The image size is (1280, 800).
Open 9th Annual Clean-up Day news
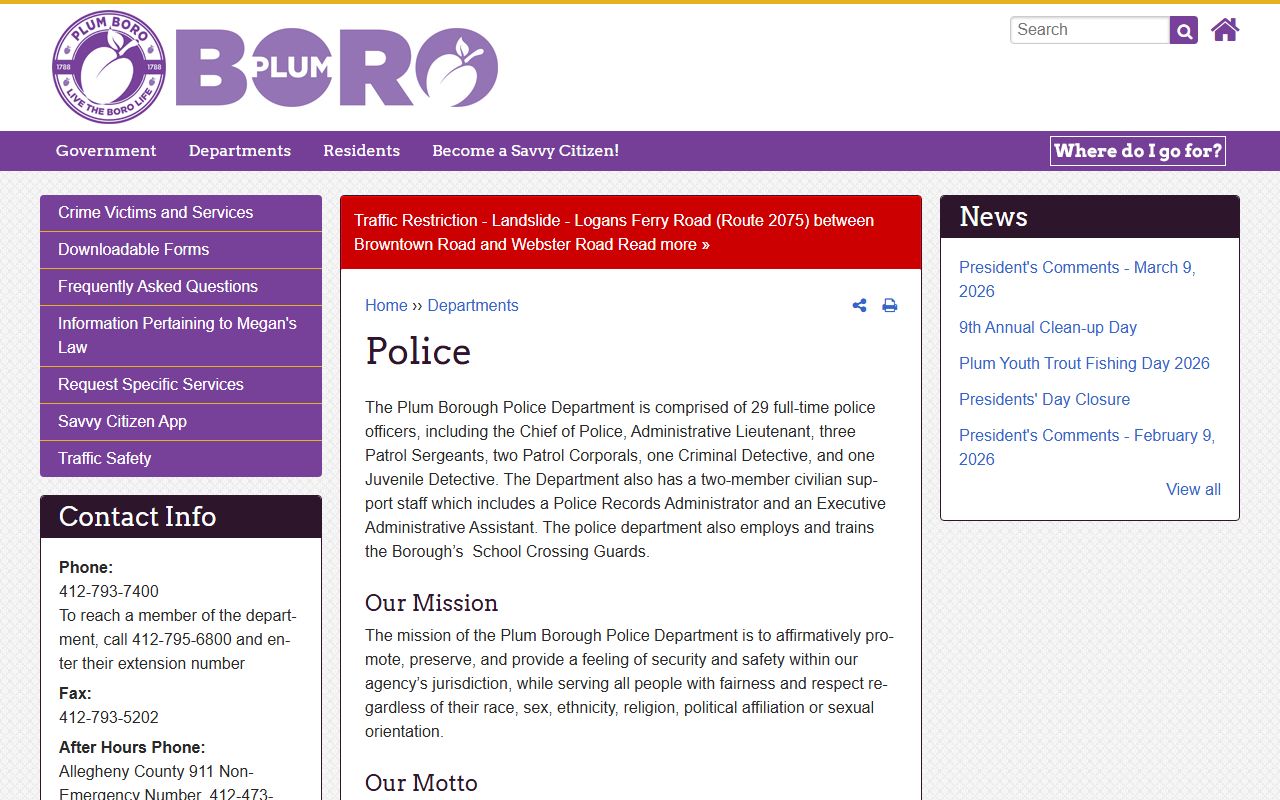tap(1048, 327)
